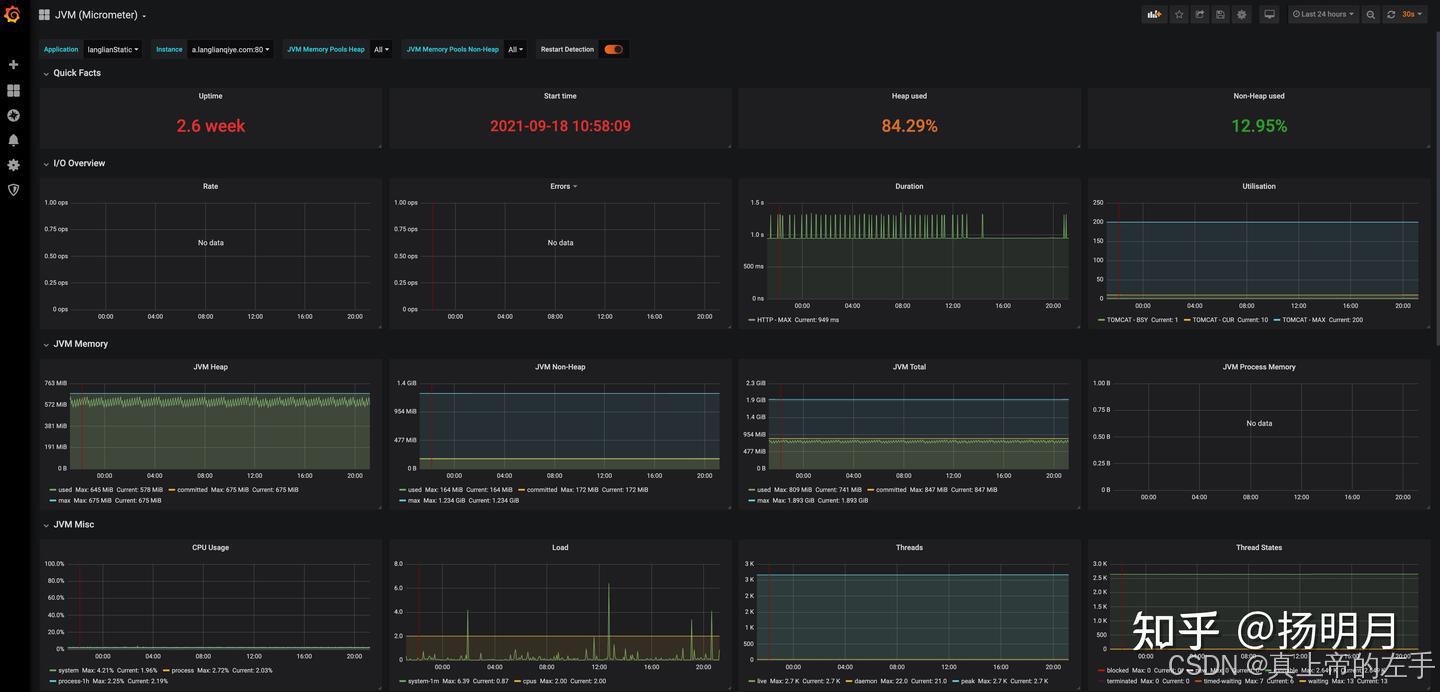
Task: Click the 84.29% Heap used value
Action: click(x=909, y=126)
